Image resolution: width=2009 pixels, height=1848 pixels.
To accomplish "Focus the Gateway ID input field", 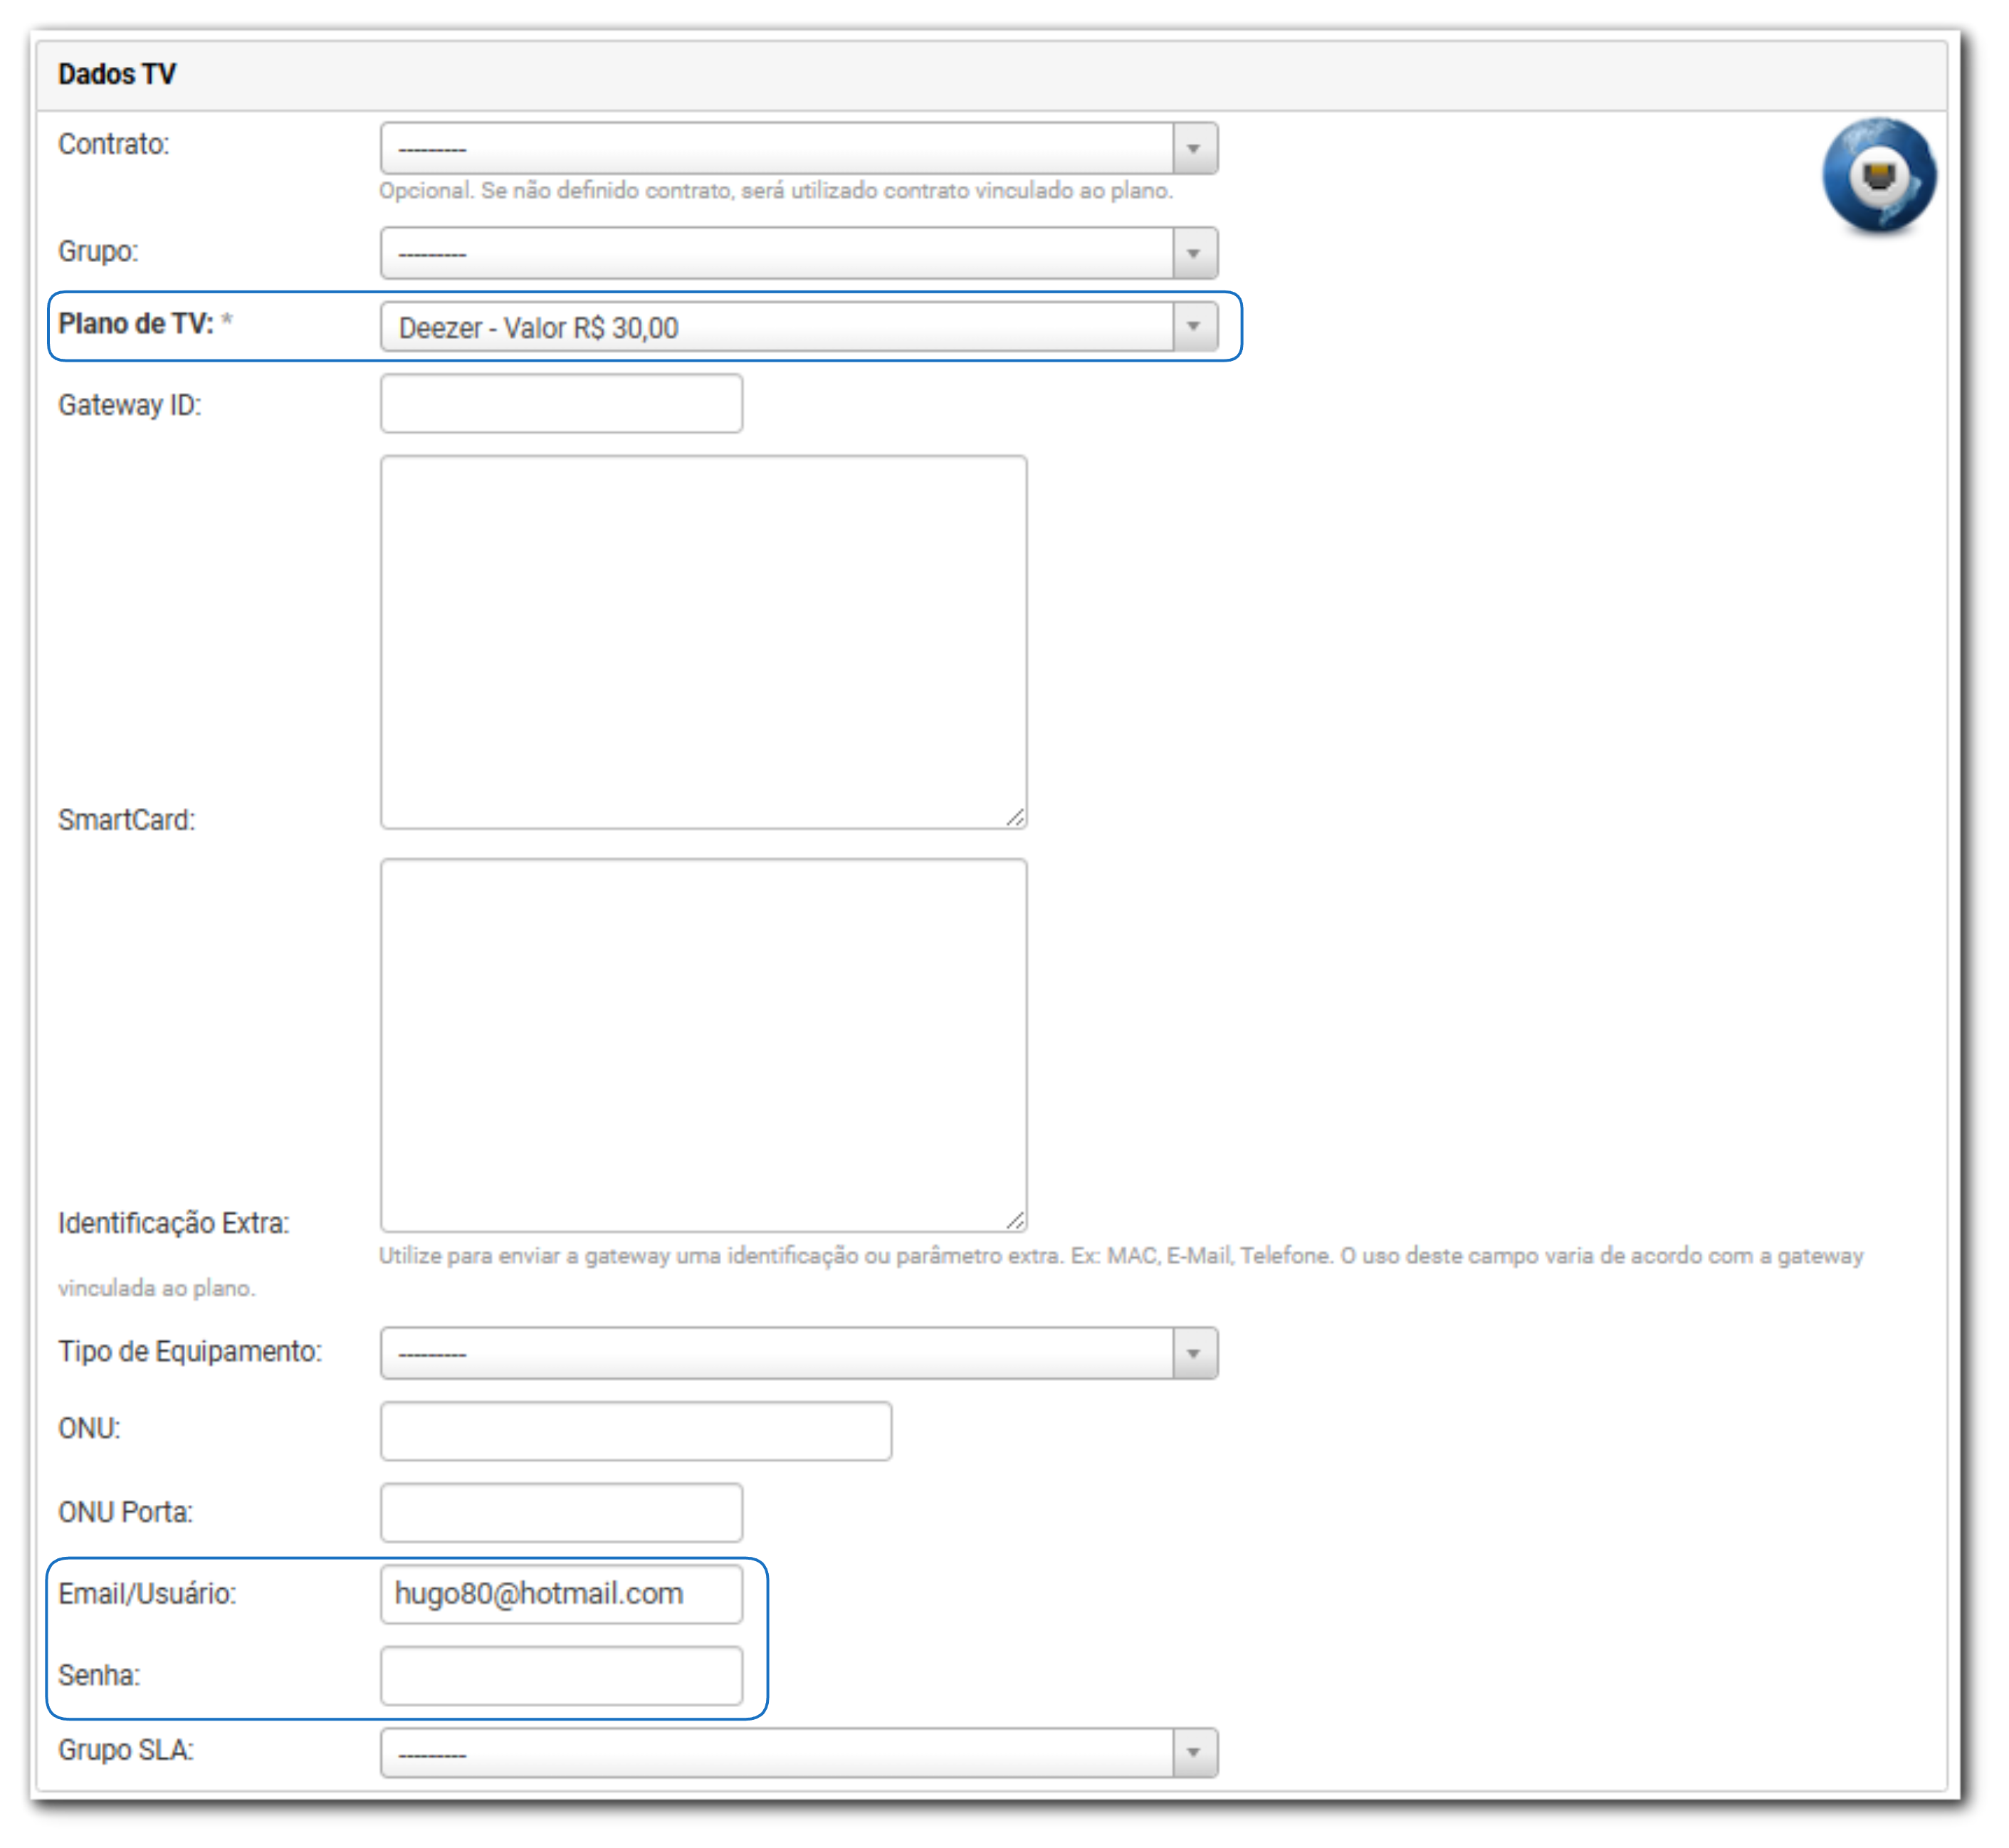I will coord(561,404).
